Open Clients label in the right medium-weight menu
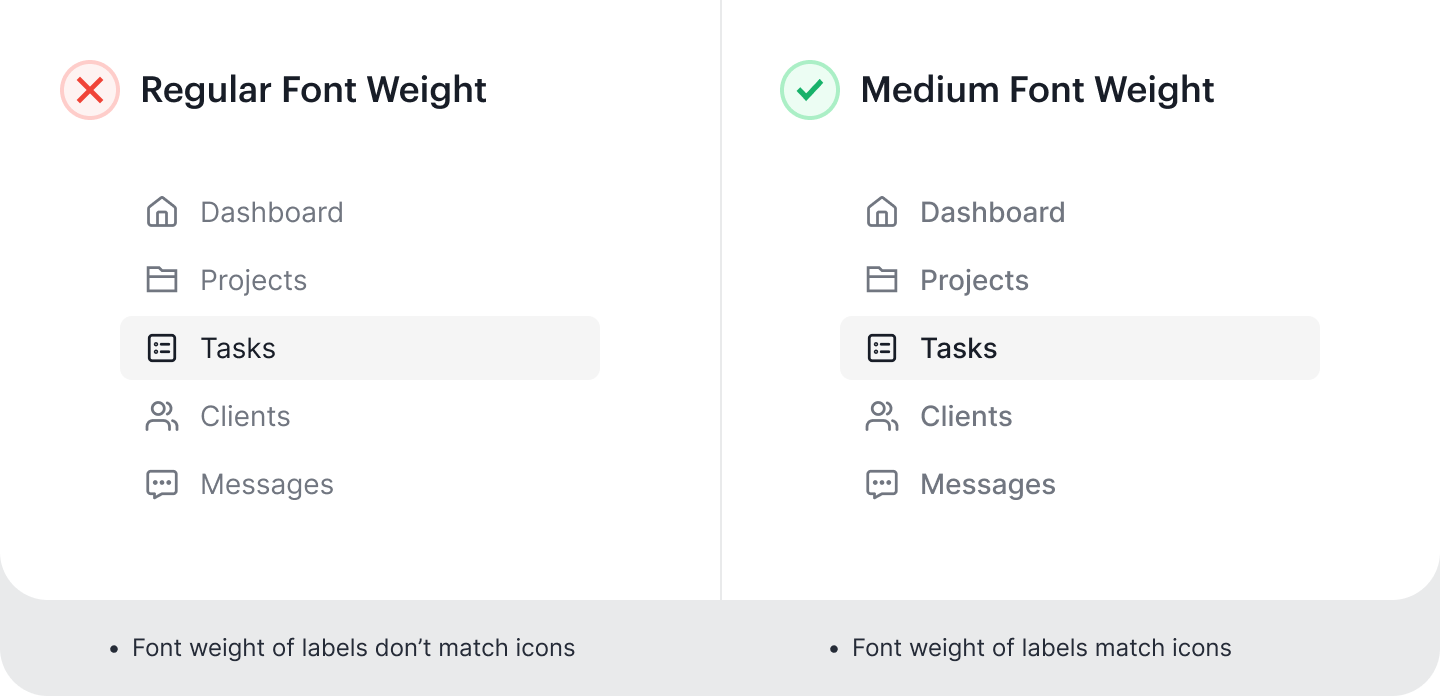The image size is (1440, 696). (x=966, y=416)
